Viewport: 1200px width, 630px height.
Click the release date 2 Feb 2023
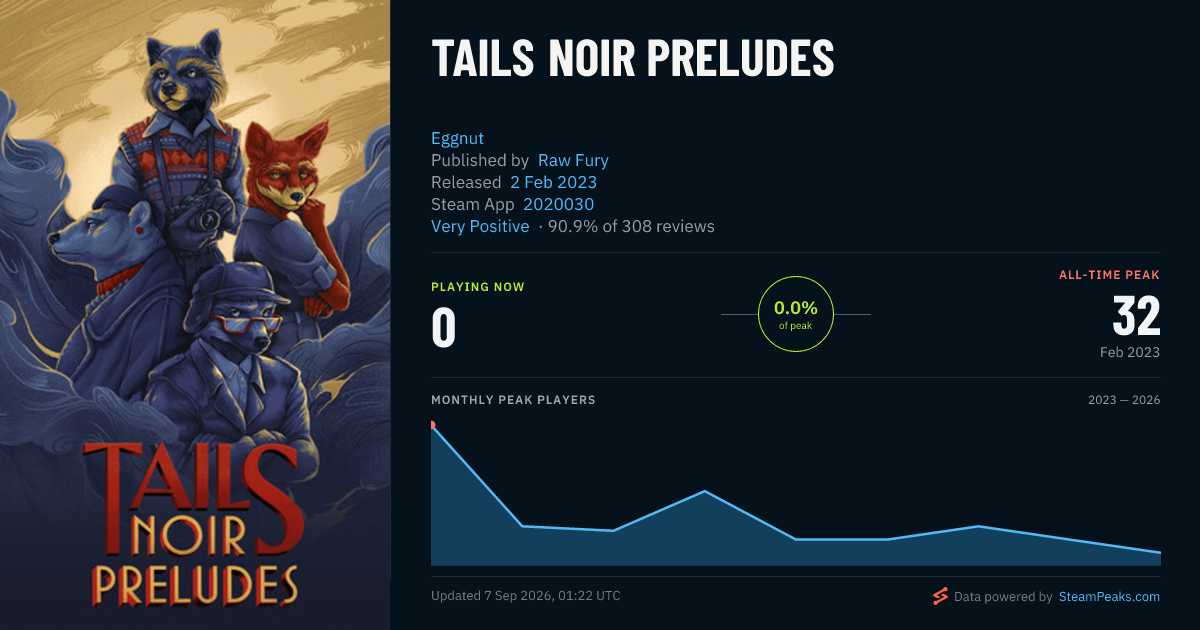coord(553,182)
